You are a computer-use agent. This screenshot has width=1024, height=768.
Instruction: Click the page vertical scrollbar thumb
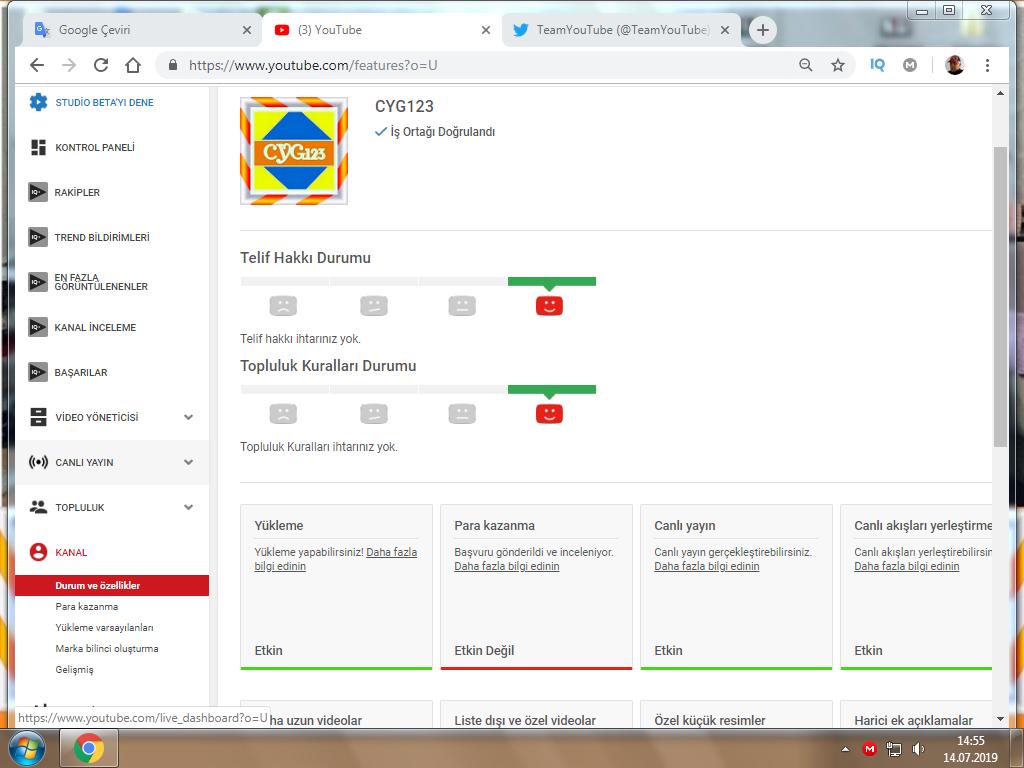(x=1000, y=297)
